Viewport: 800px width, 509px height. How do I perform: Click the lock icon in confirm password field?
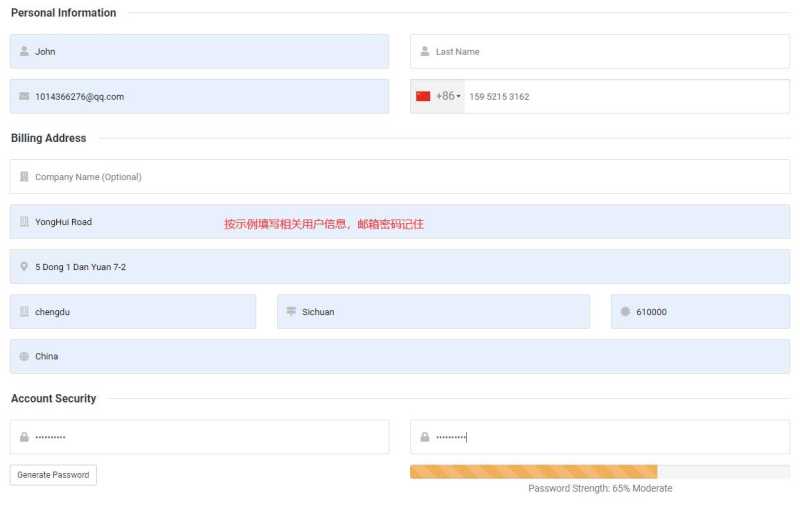[424, 437]
